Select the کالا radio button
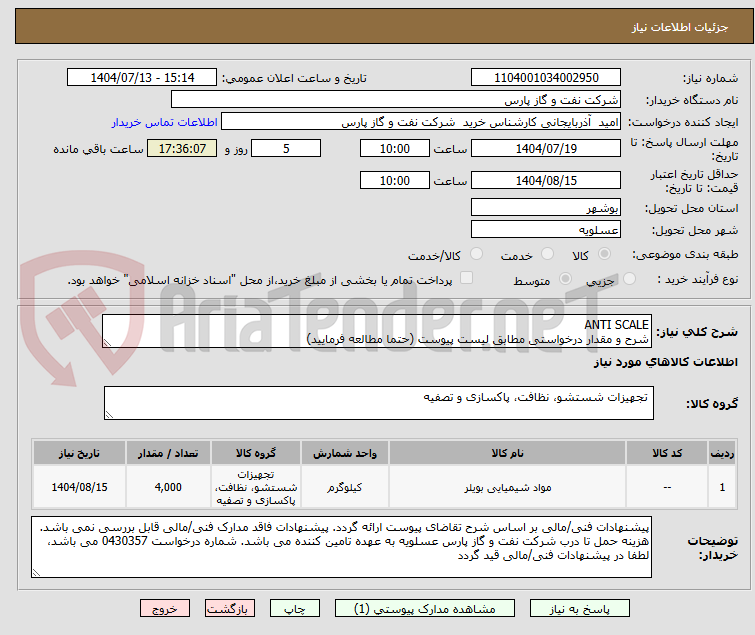 tap(604, 254)
